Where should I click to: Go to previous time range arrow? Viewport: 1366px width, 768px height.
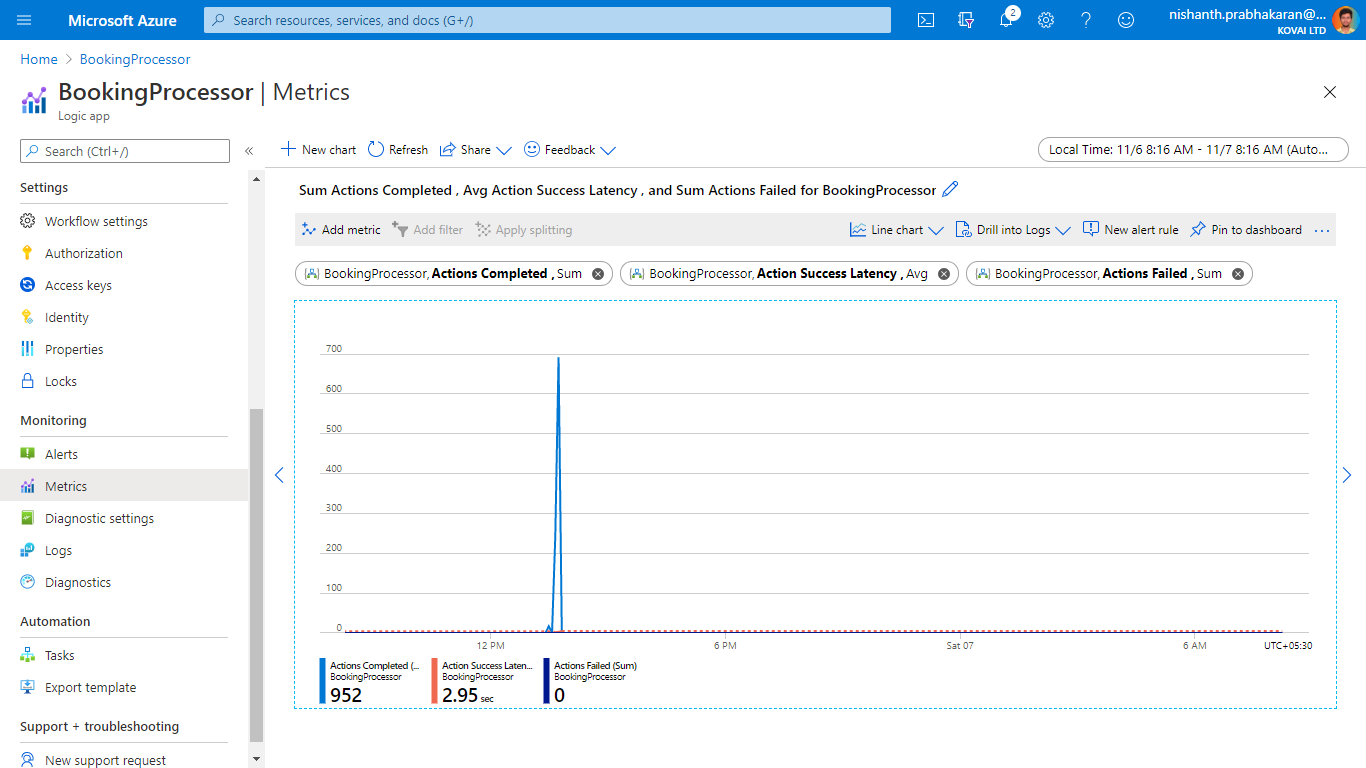279,475
